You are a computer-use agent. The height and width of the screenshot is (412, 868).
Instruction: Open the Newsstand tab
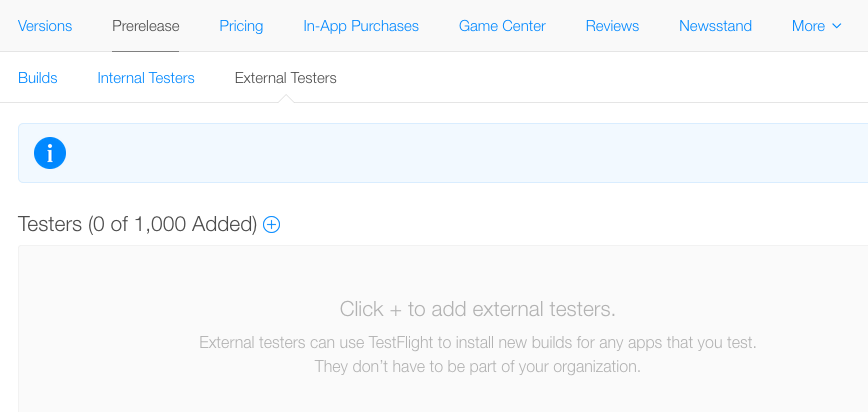715,26
